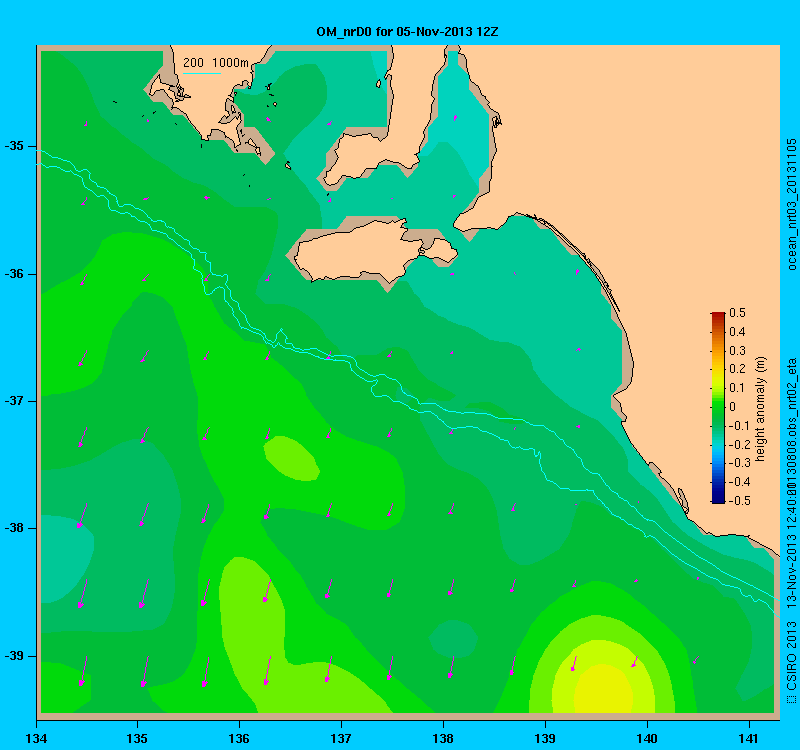Viewport: 800px width, 750px height.
Task: Click the 0.1 value on the color scale
Action: pos(737,388)
